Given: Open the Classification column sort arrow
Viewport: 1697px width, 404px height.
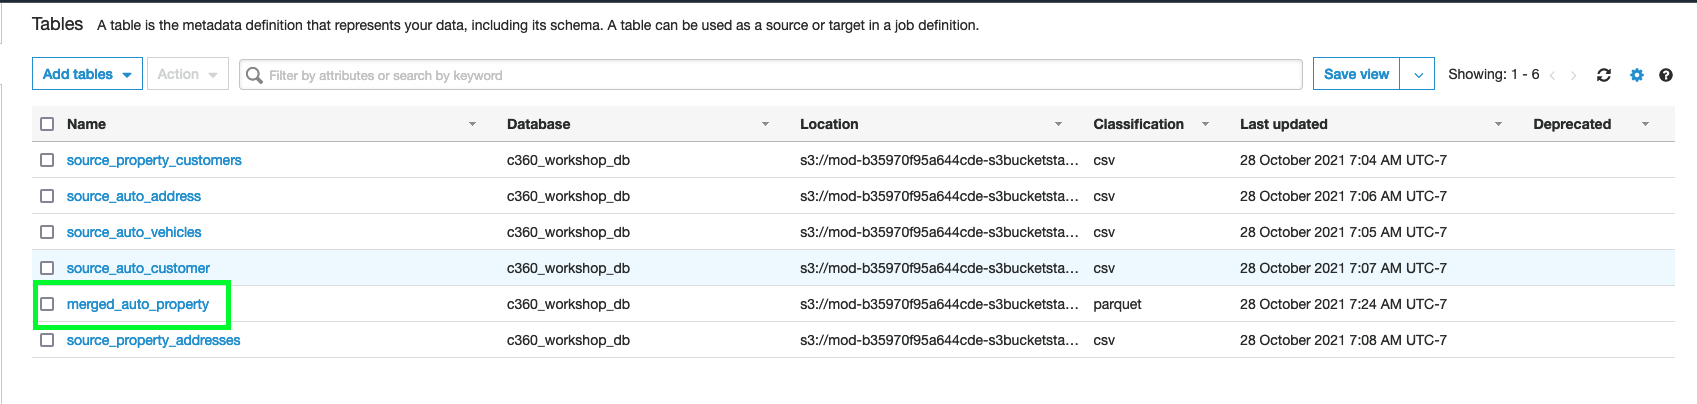Looking at the screenshot, I should coord(1205,124).
